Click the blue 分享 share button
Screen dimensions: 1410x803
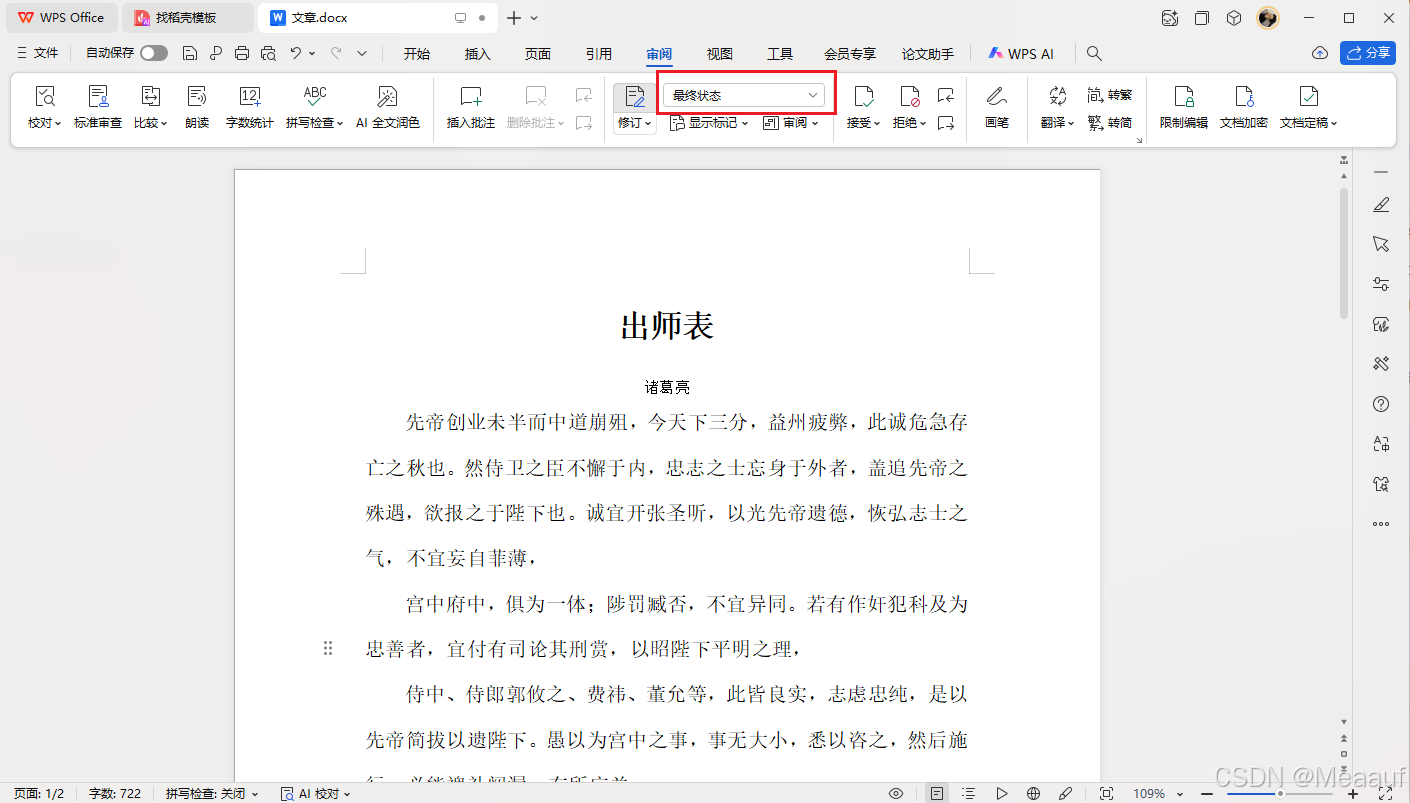(1368, 53)
